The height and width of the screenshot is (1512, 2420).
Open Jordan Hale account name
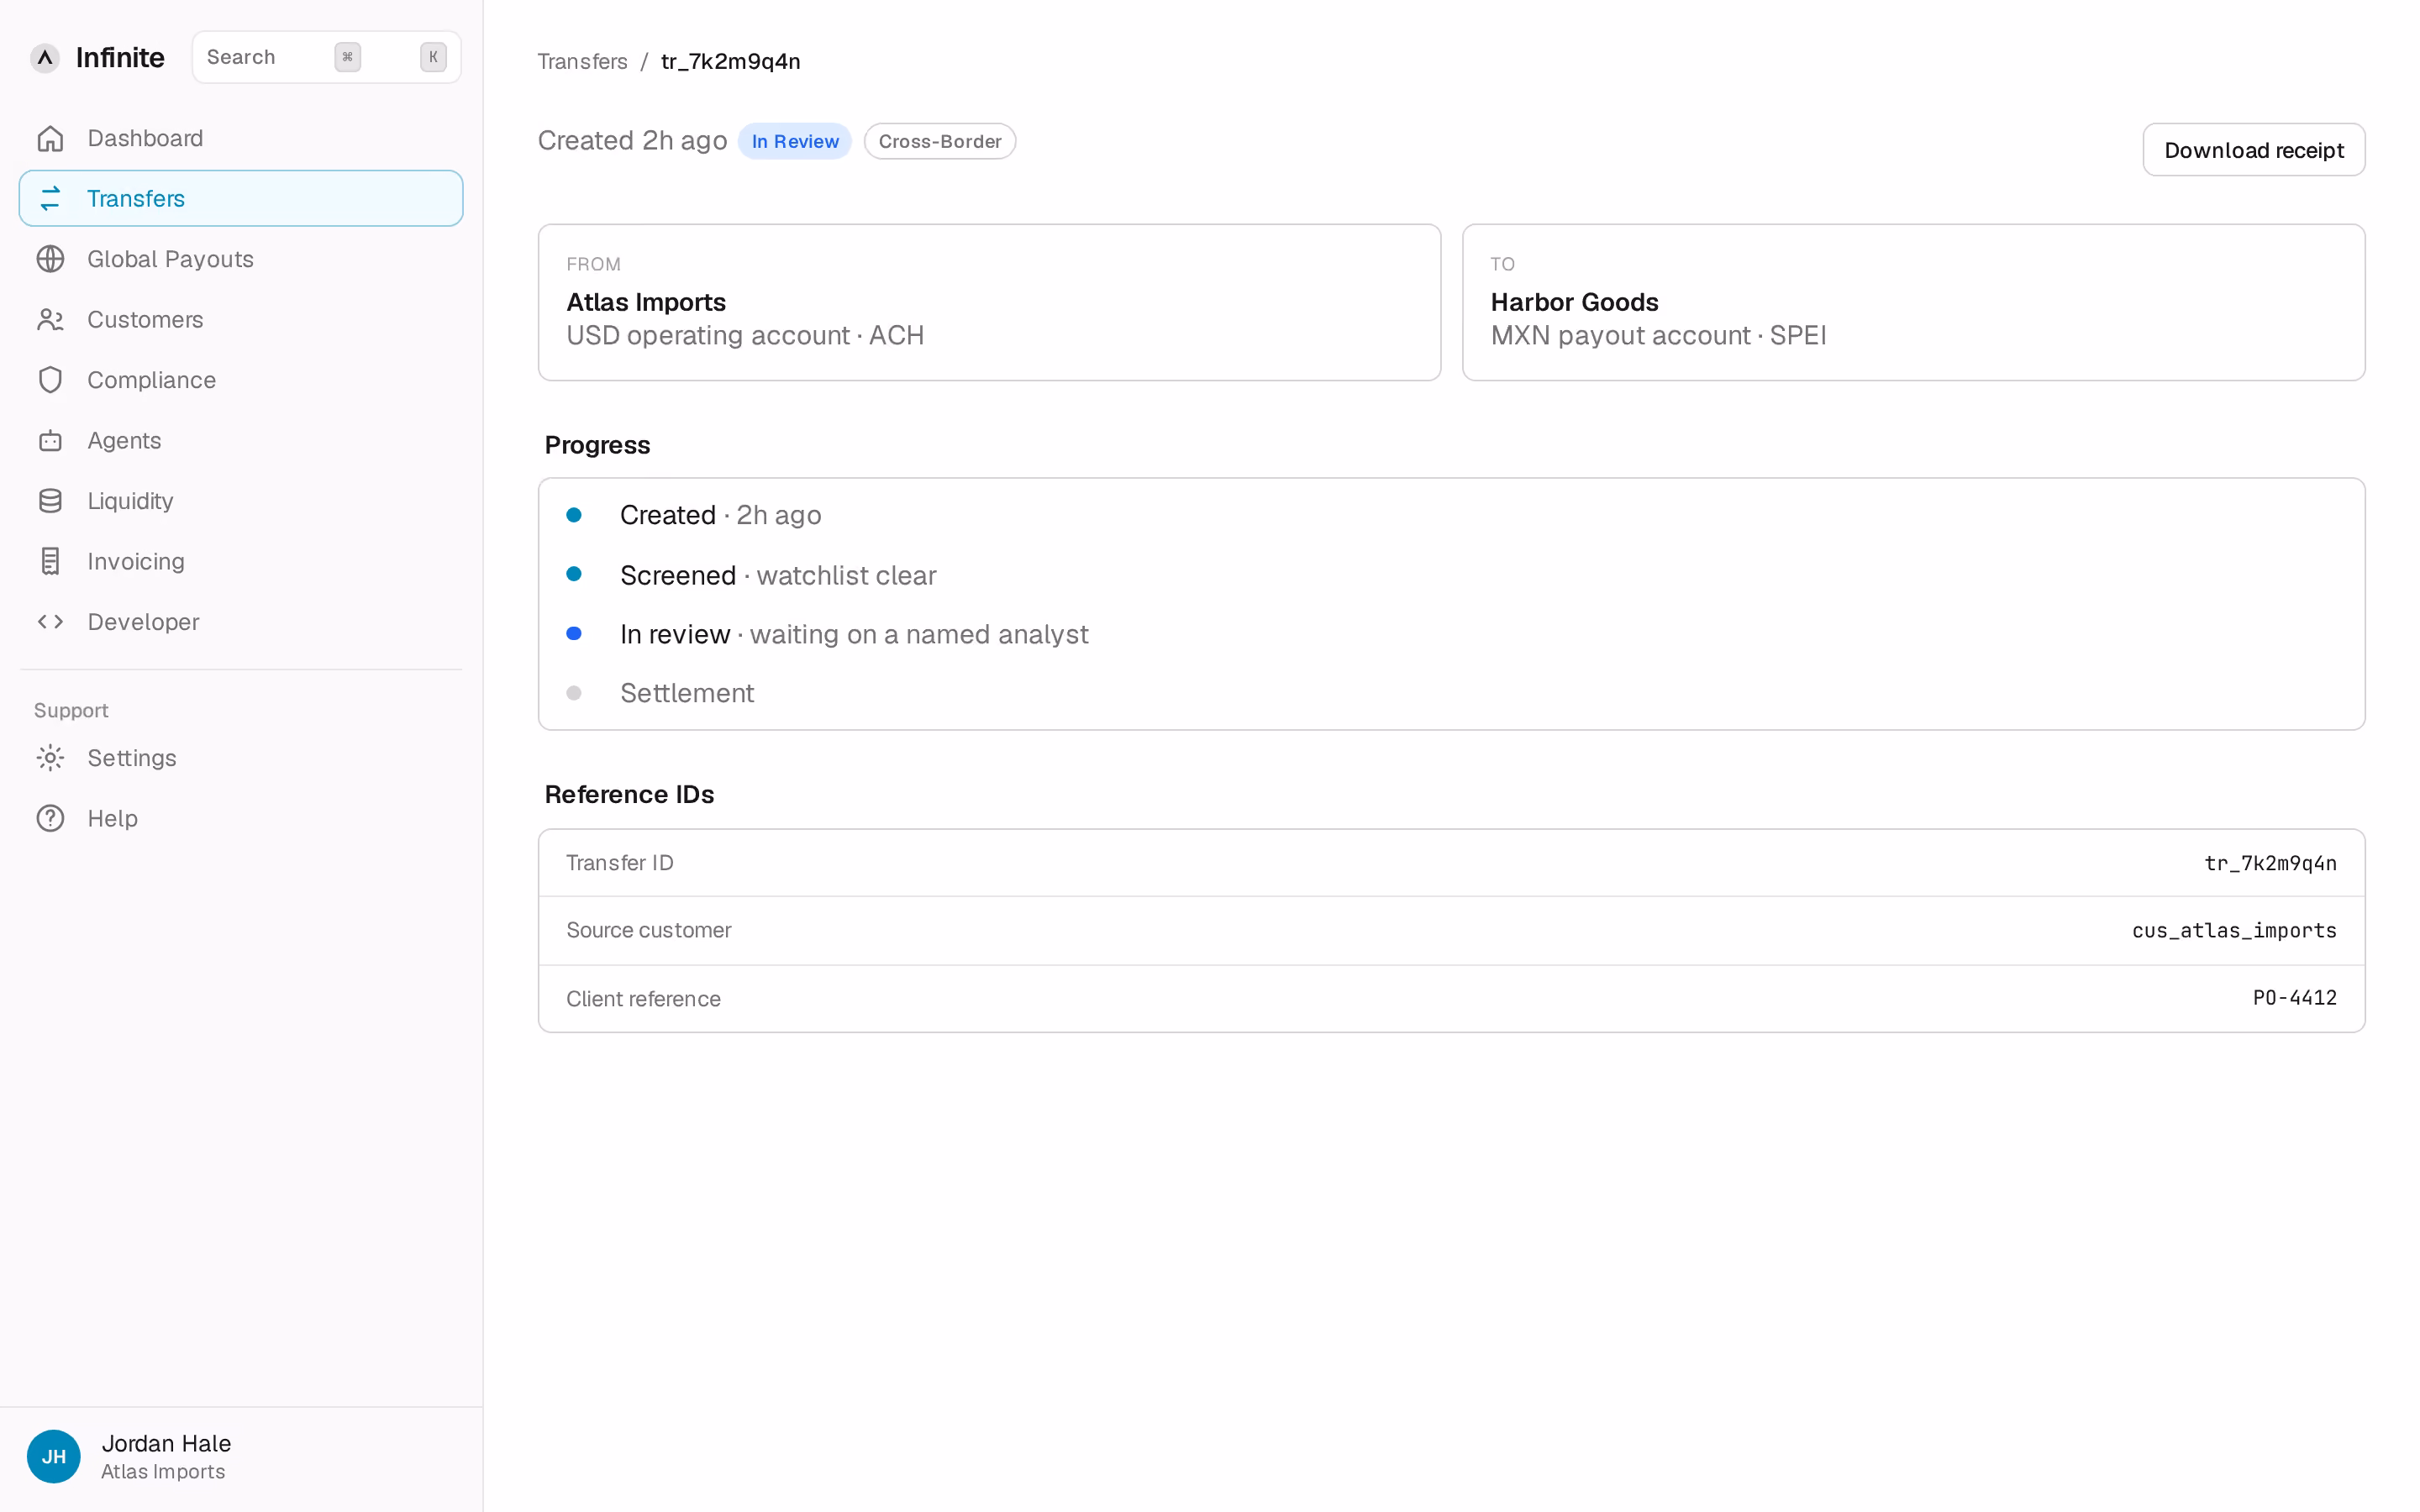click(x=166, y=1443)
